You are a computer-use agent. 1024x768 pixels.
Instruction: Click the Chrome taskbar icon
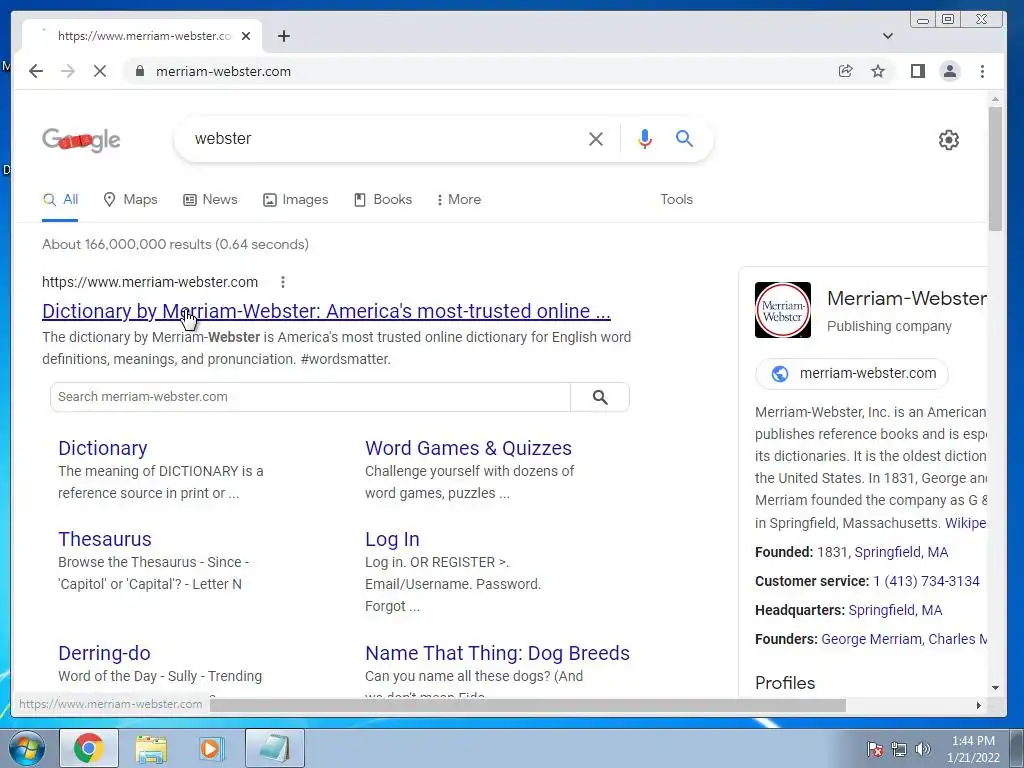(89, 748)
